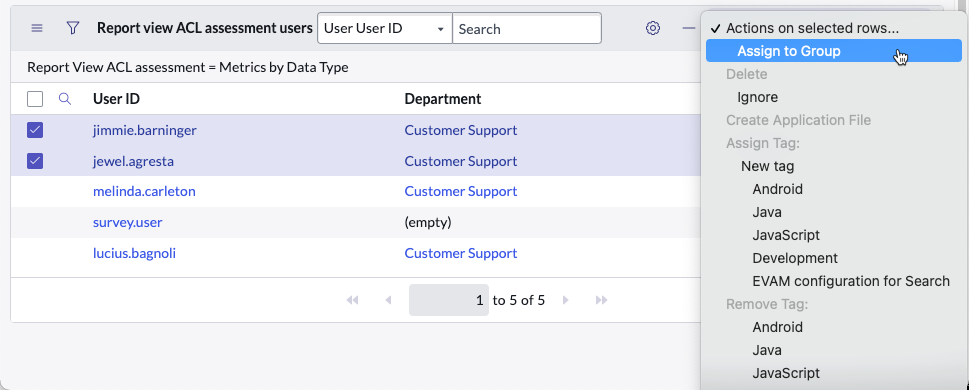
Task: Open Customer Support link in jewel.agresta row
Action: coord(460,161)
